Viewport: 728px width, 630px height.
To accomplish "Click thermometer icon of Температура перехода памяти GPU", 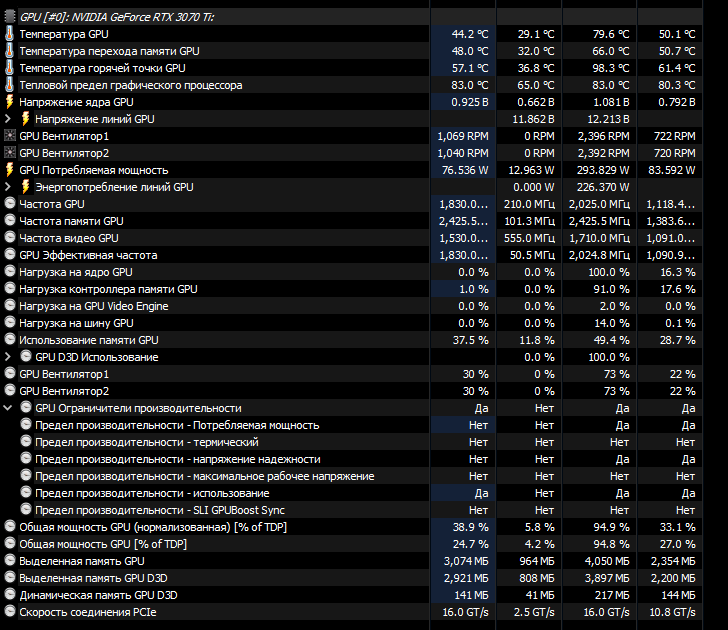I will [9, 51].
